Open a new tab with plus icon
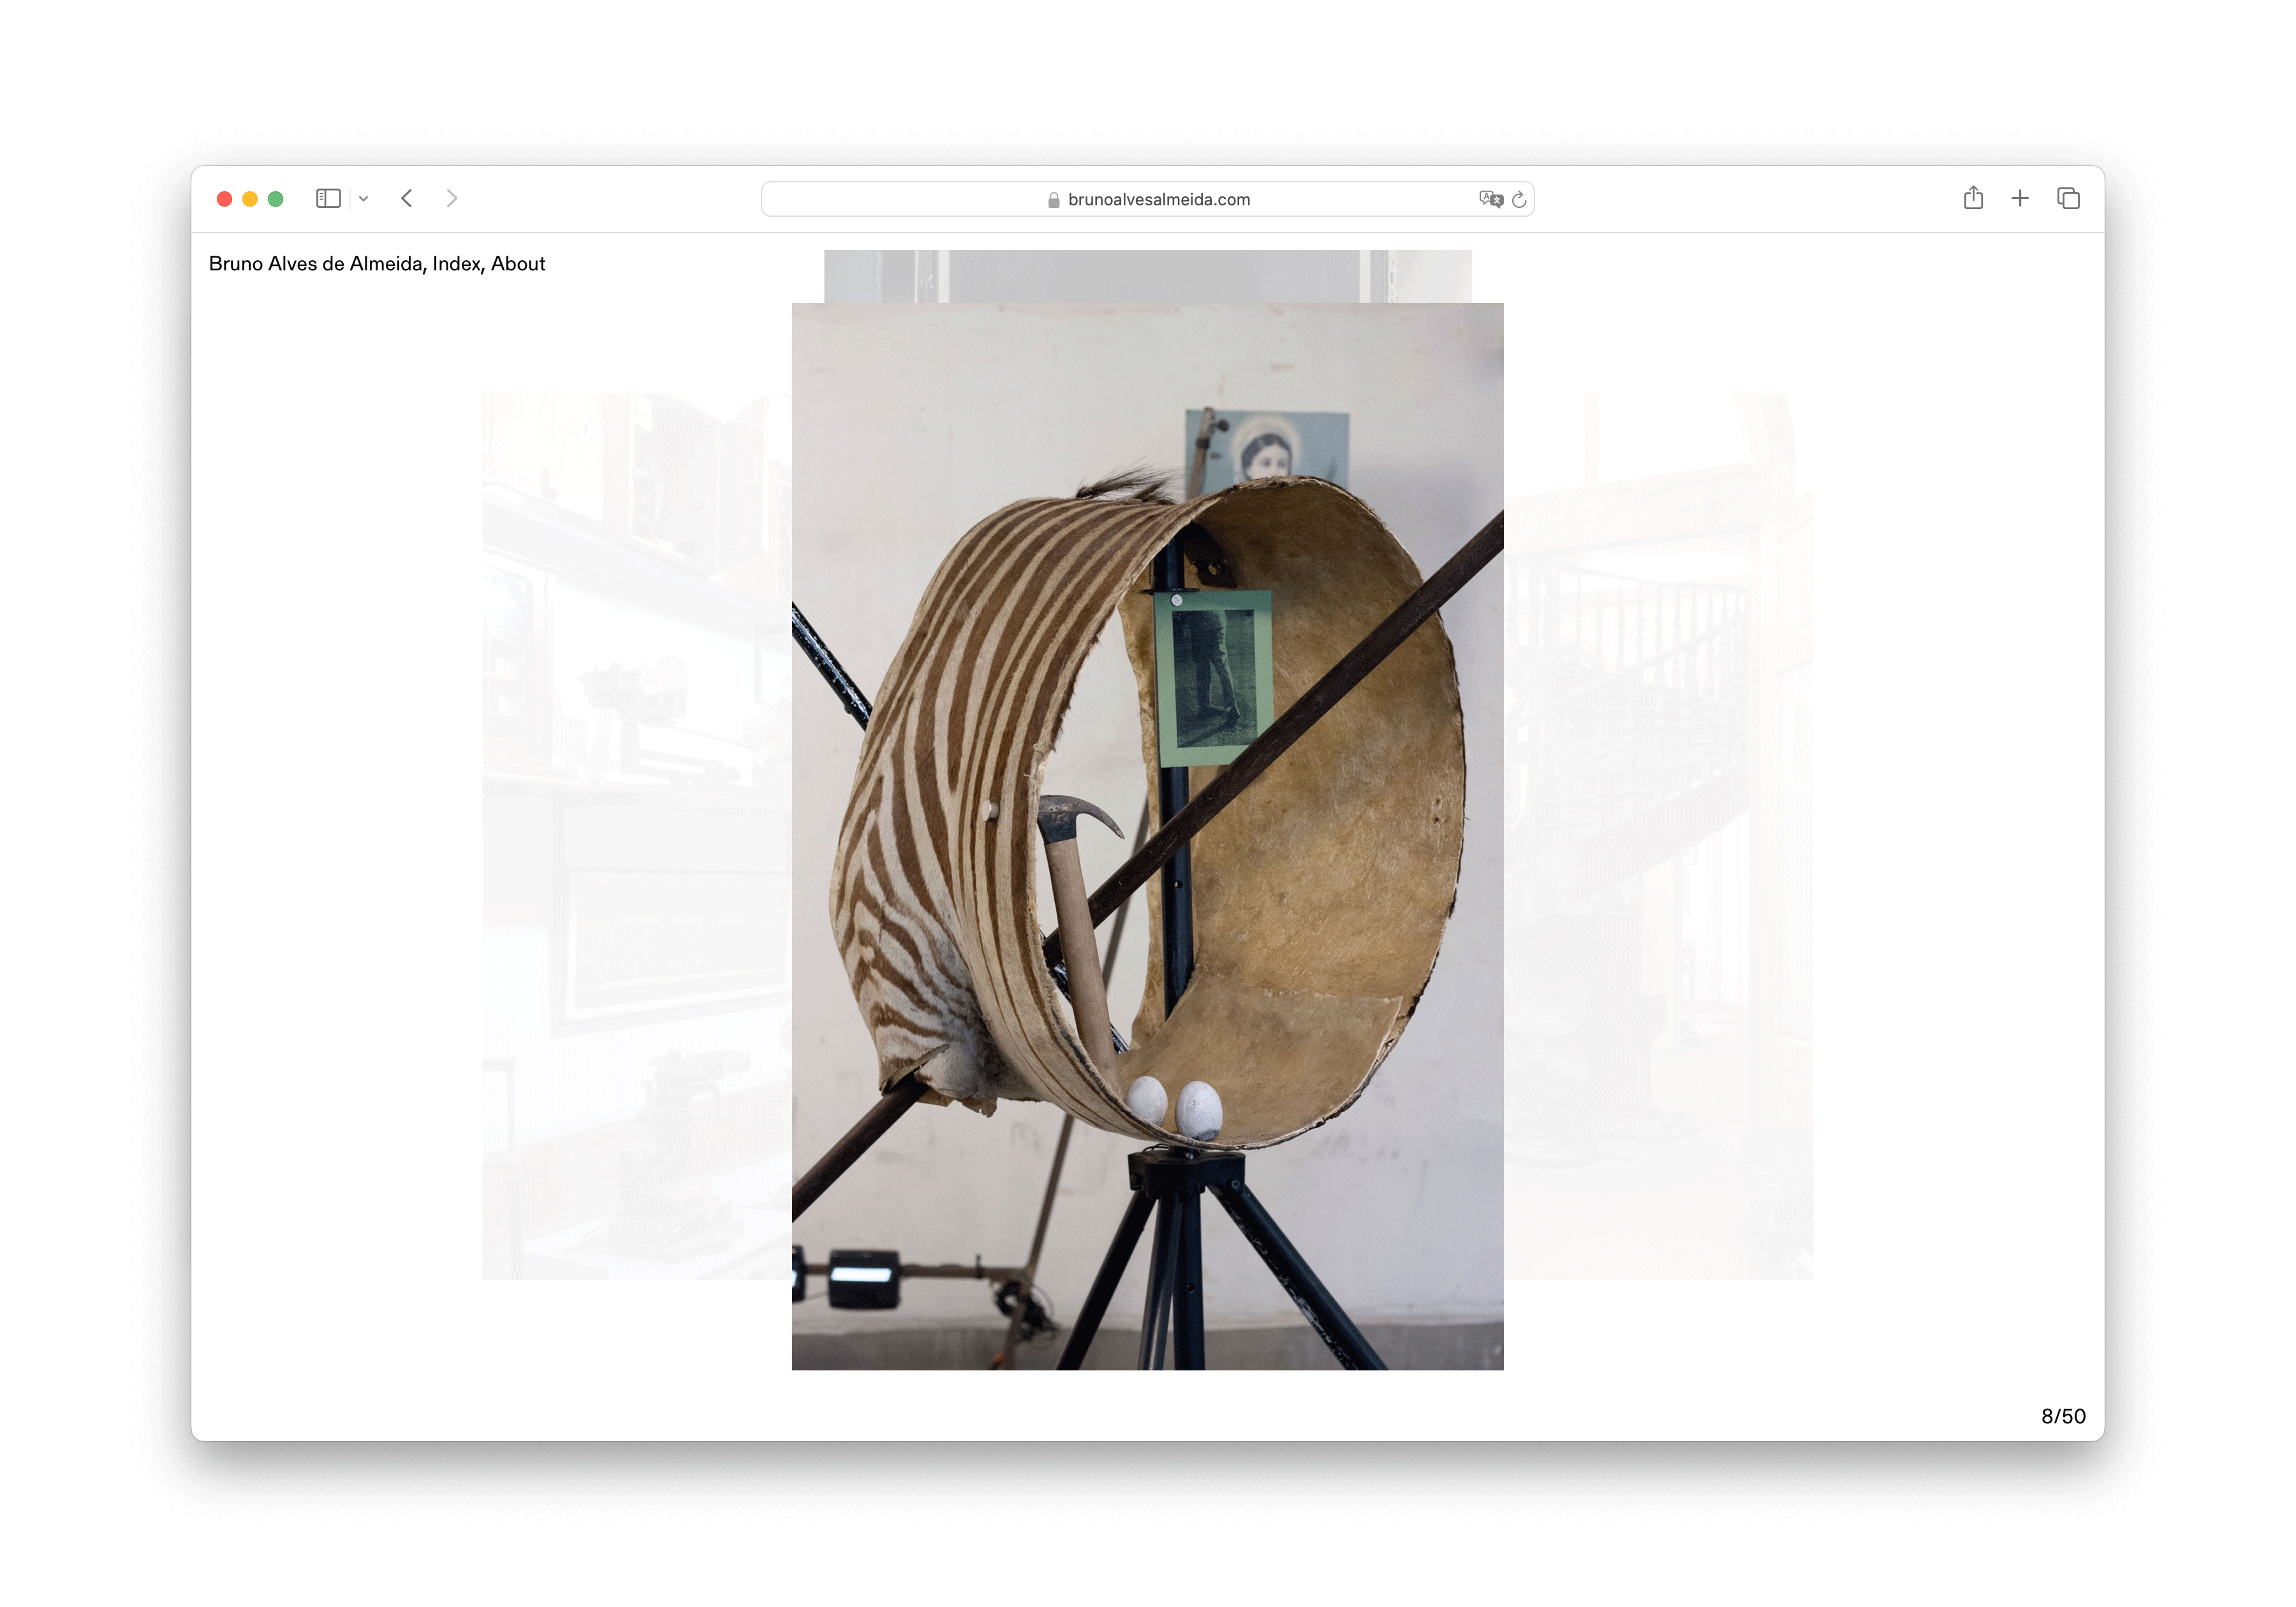The height and width of the screenshot is (1607, 2296). (2020, 199)
